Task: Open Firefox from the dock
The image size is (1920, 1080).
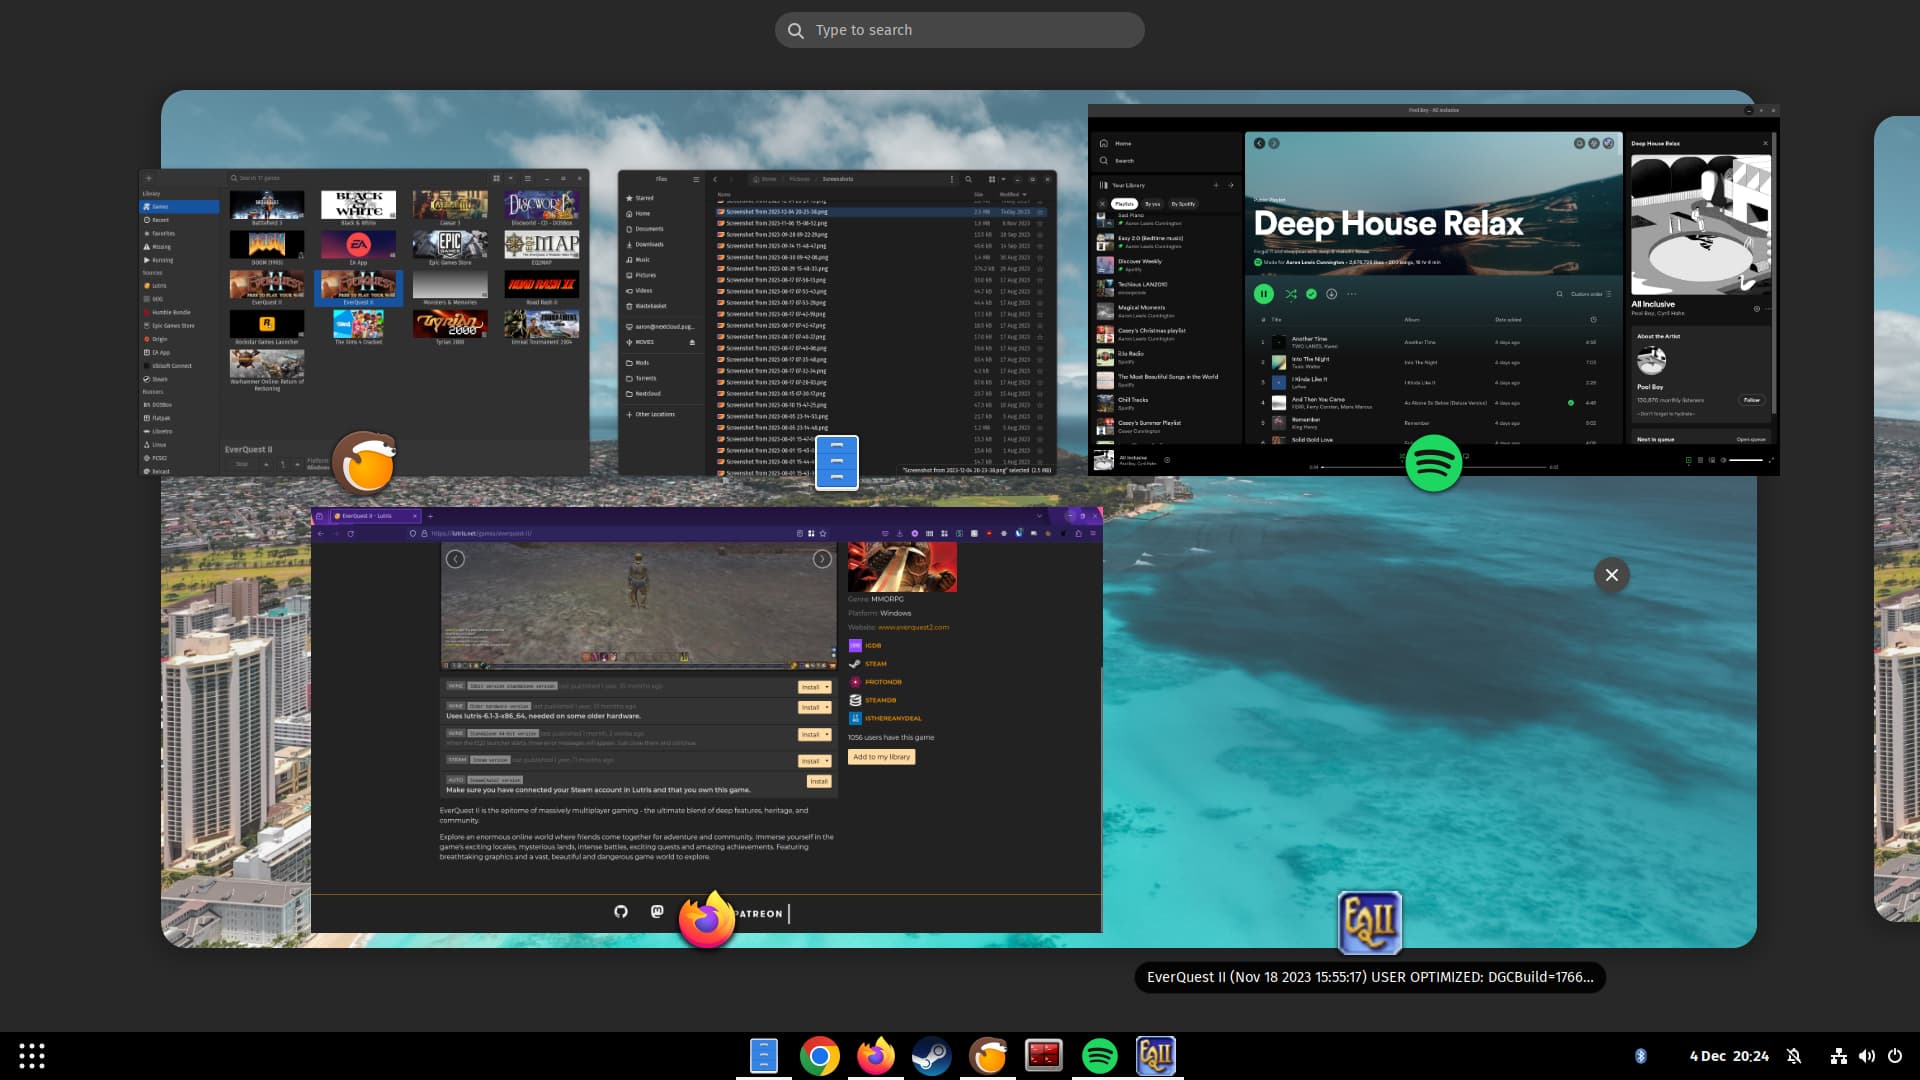Action: click(x=875, y=1056)
